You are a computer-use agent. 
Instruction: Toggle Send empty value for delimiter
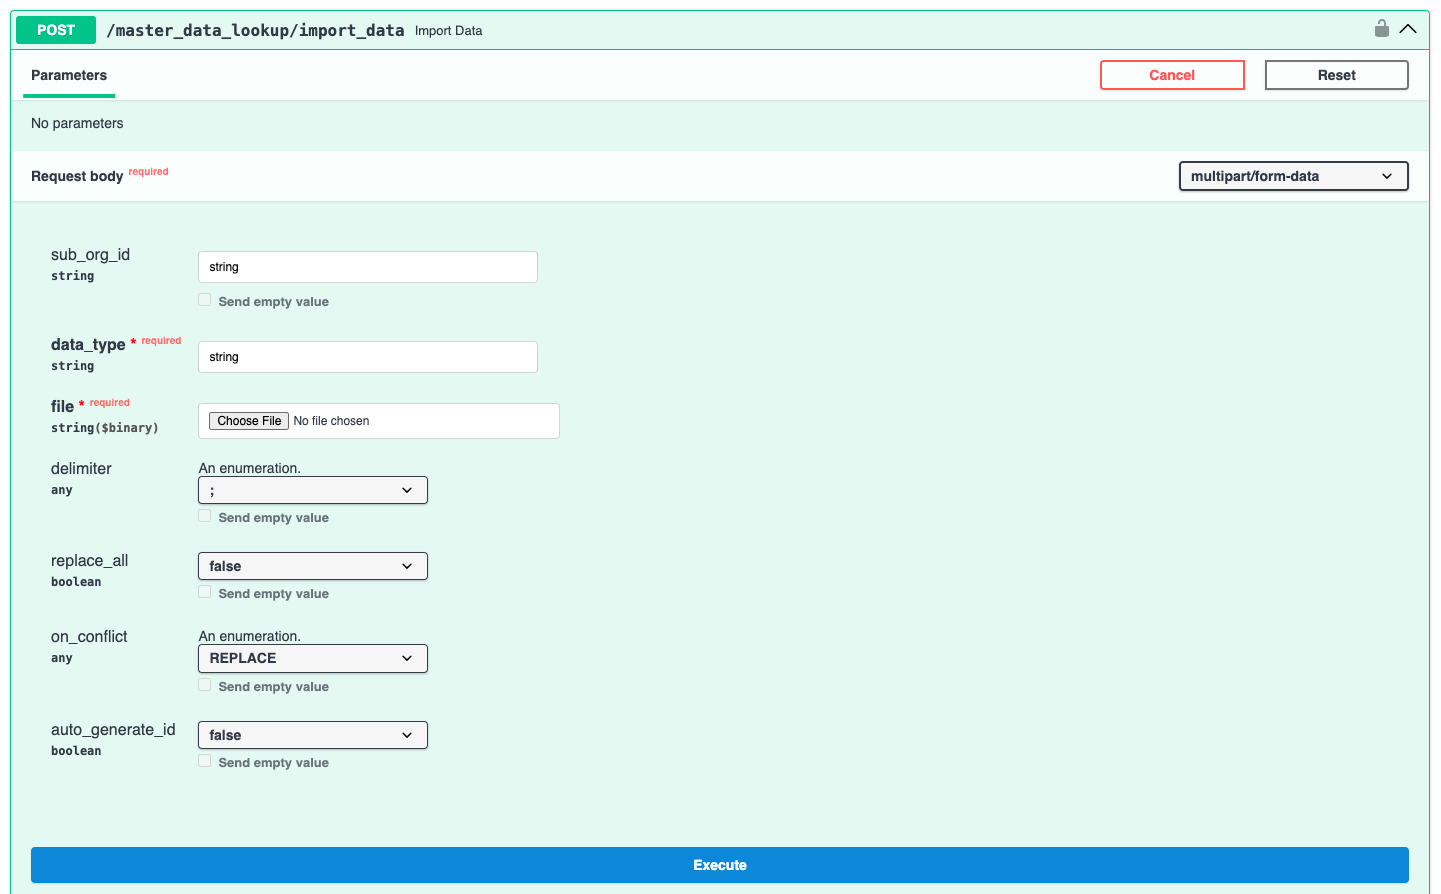205,516
